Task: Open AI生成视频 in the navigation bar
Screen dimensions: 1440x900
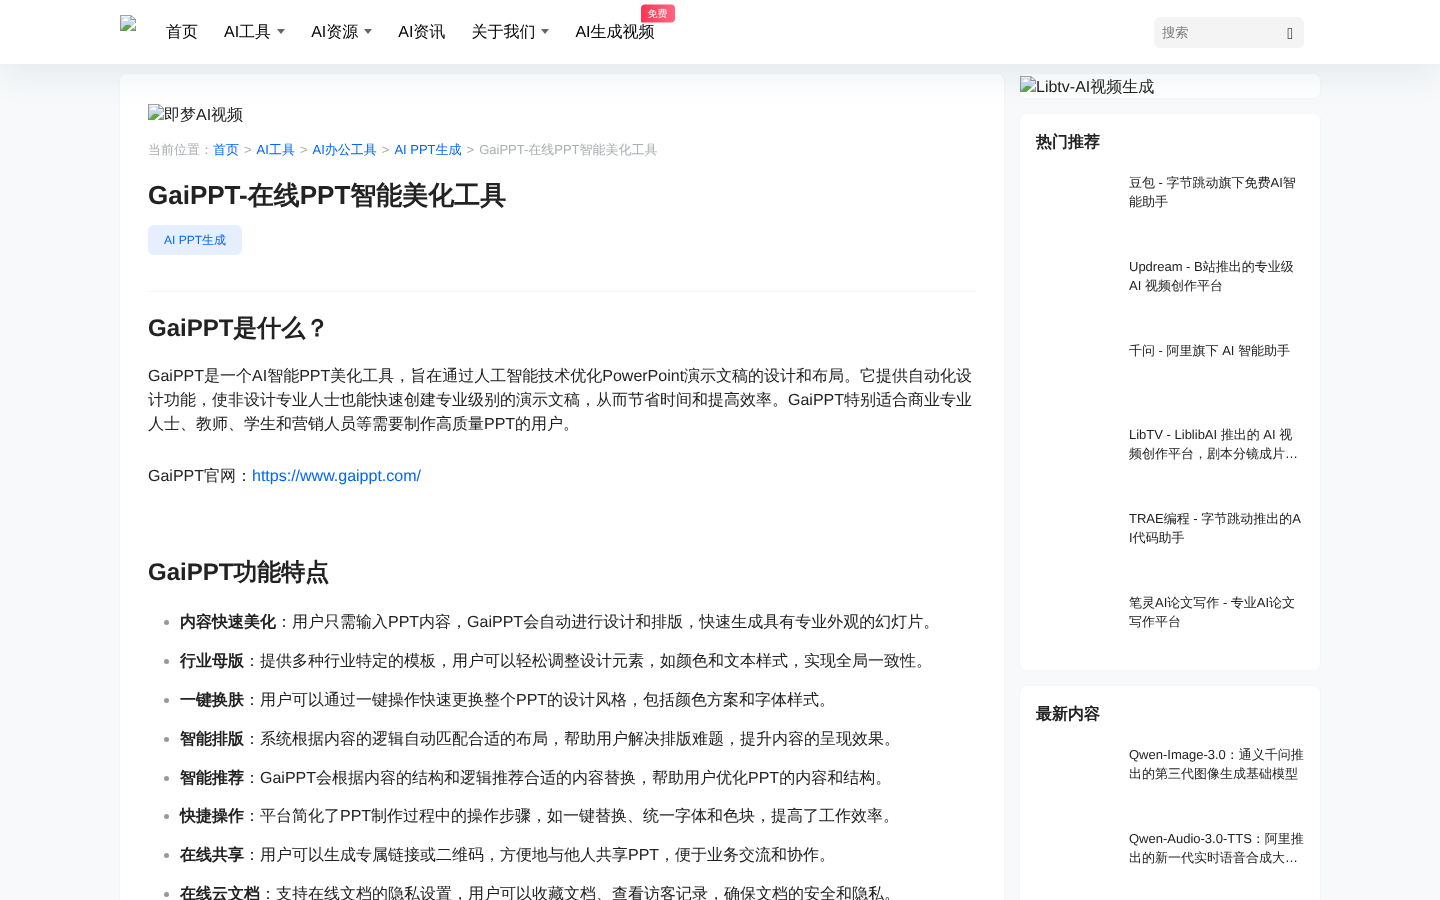Action: [615, 32]
